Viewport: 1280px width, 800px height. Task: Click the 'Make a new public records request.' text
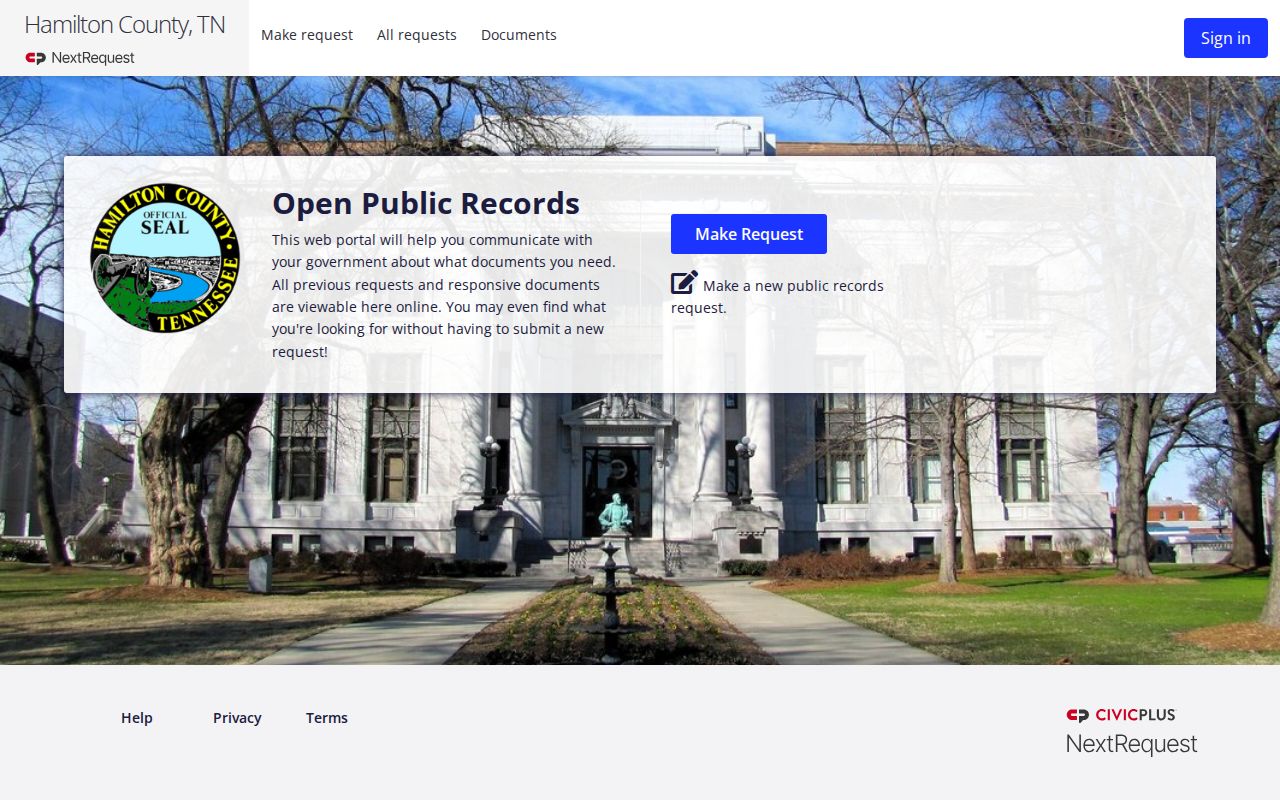tap(777, 297)
